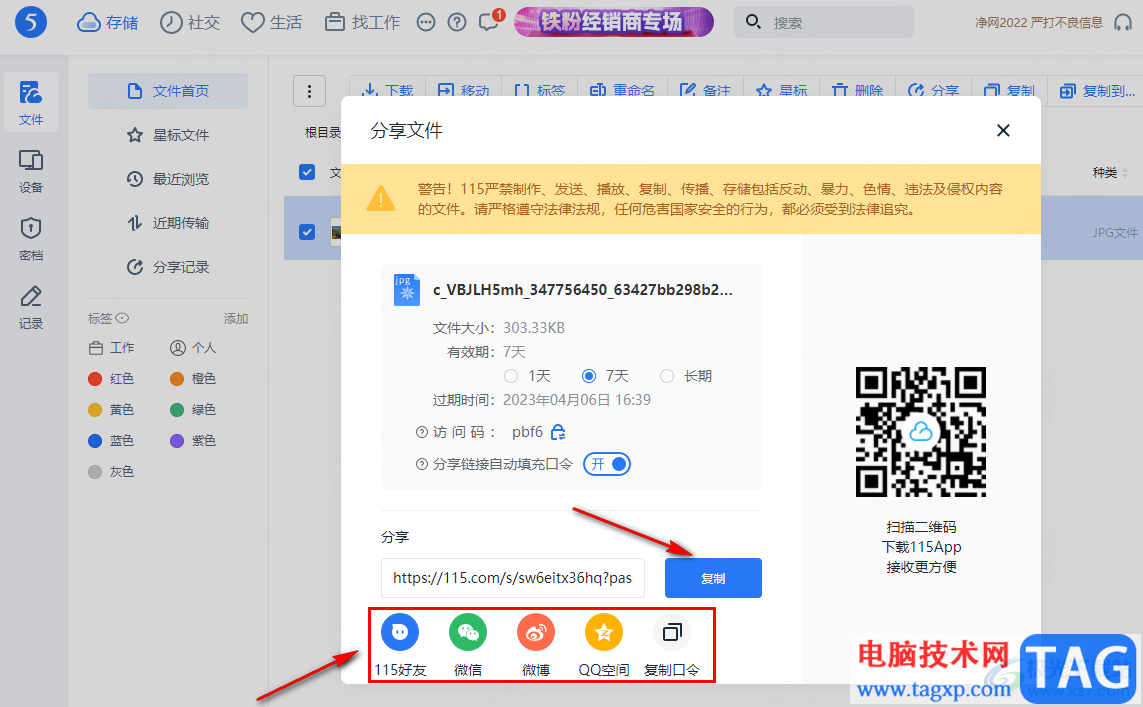Open 近期传输 recent transfers
Screen dimensions: 1143x707
[x=168, y=223]
